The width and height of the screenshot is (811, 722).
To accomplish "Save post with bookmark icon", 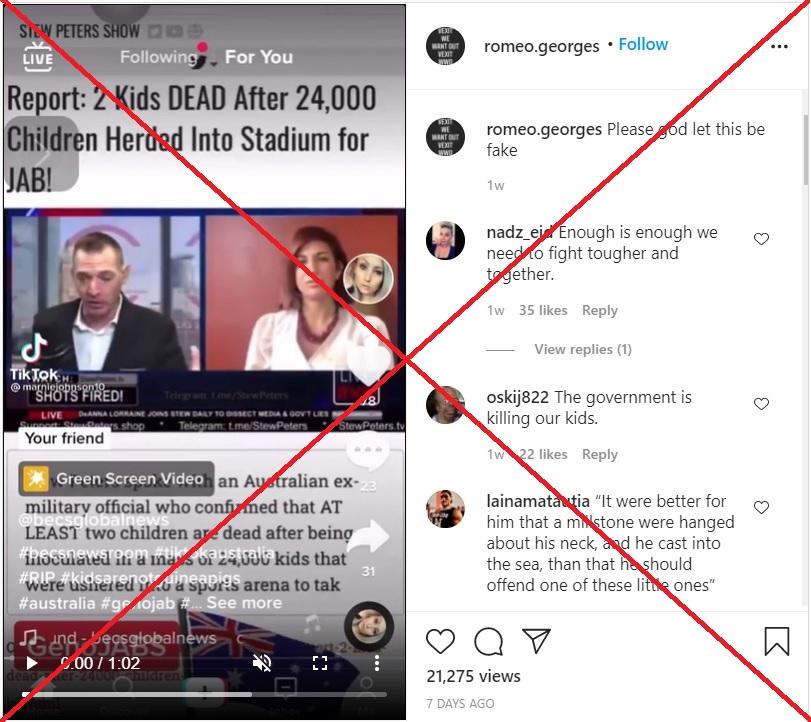I will (x=776, y=641).
